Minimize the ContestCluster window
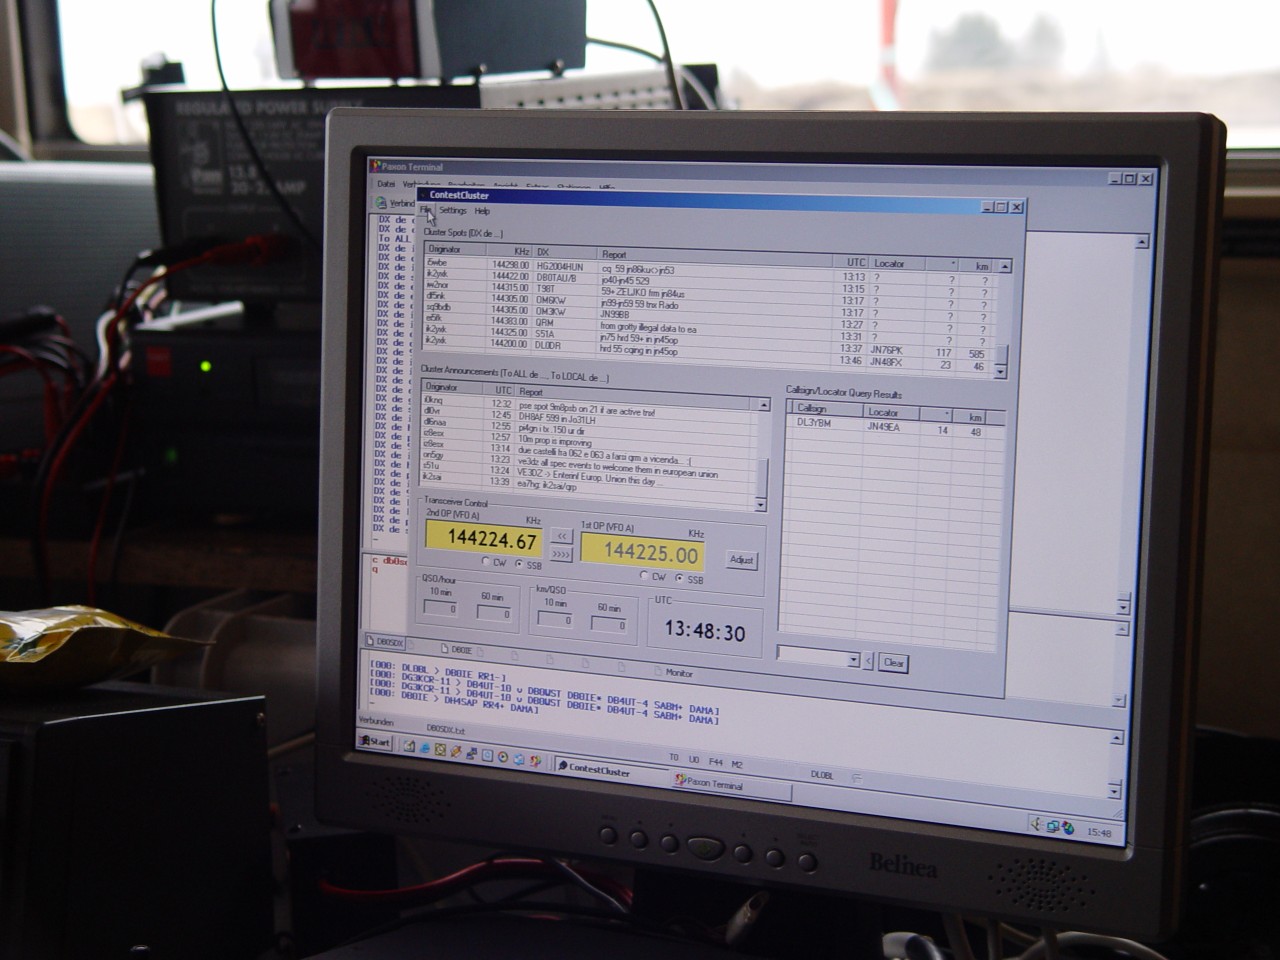Screen dimensions: 1280x960 click(986, 206)
